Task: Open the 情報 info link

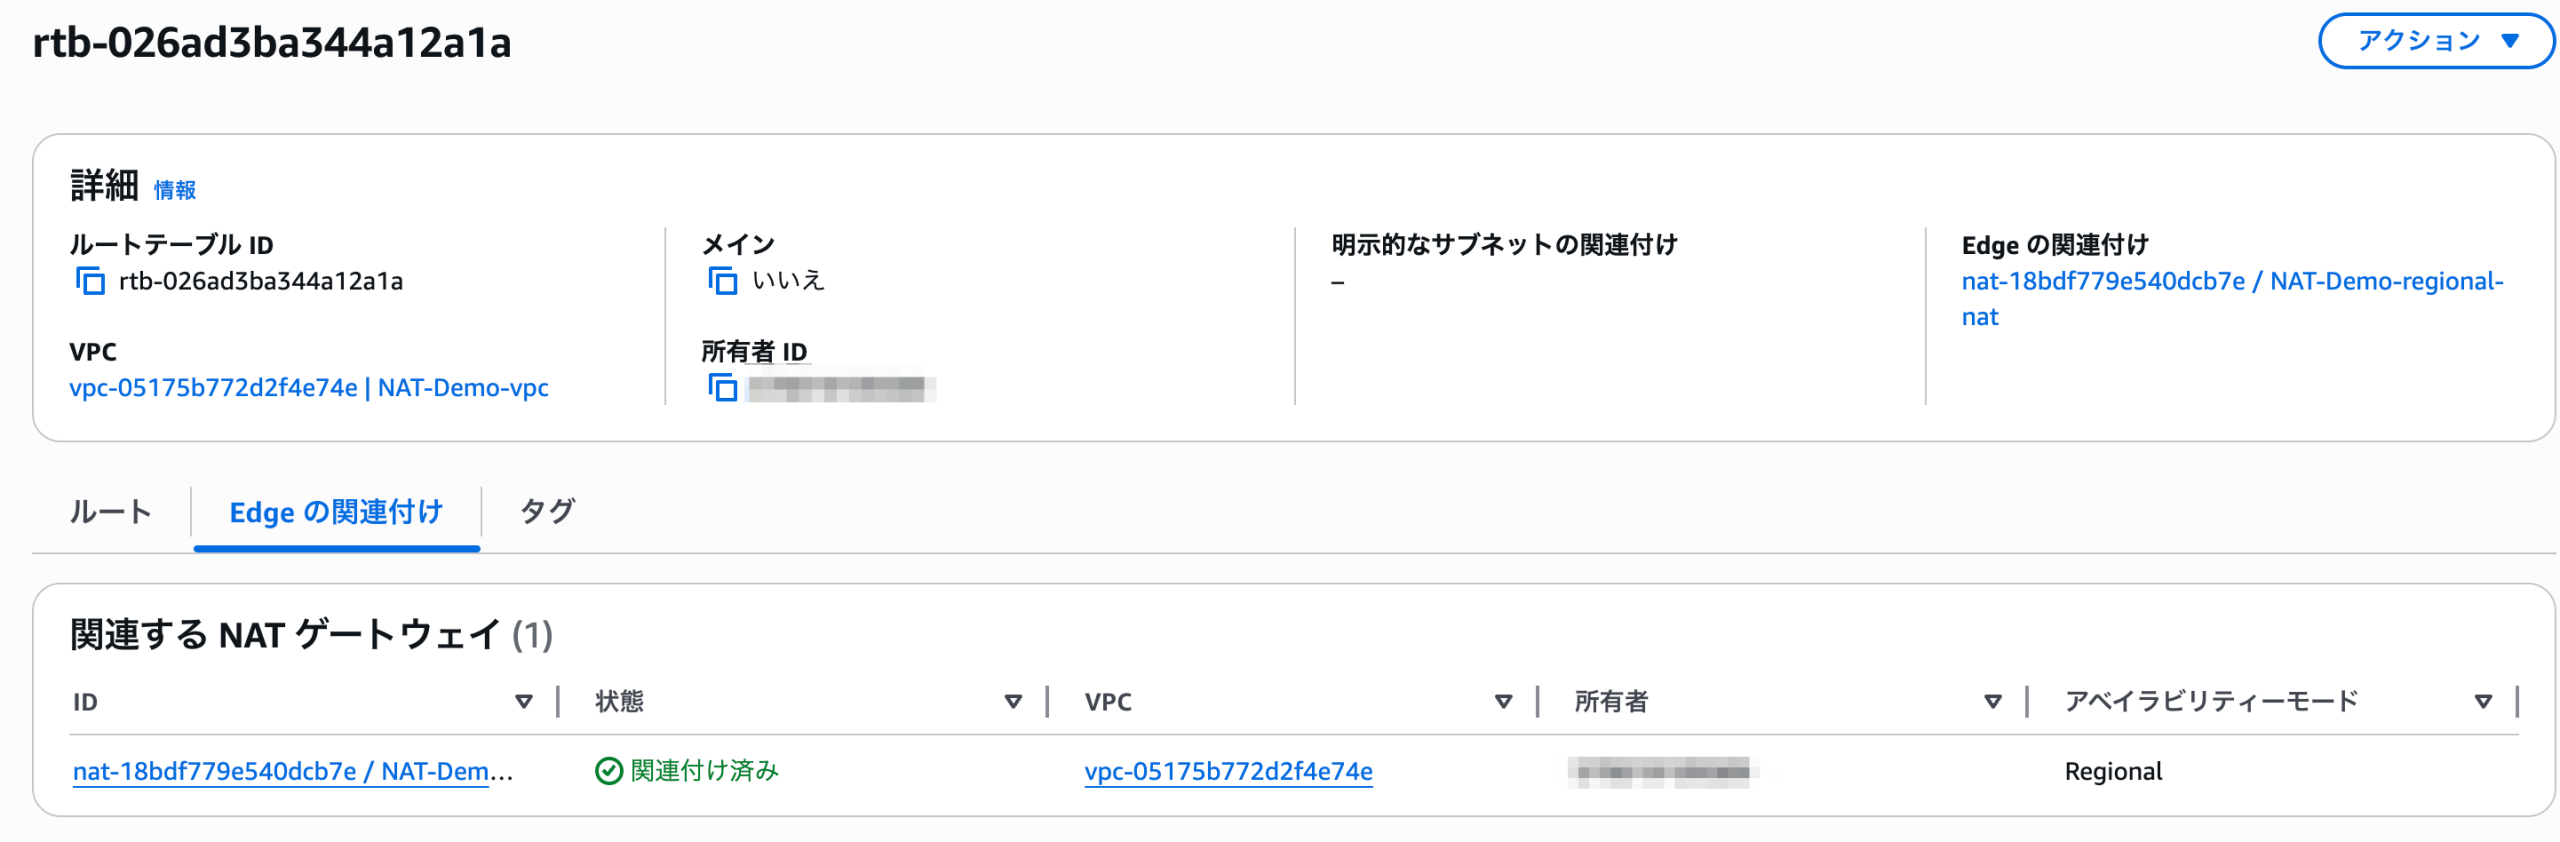Action: tap(175, 190)
